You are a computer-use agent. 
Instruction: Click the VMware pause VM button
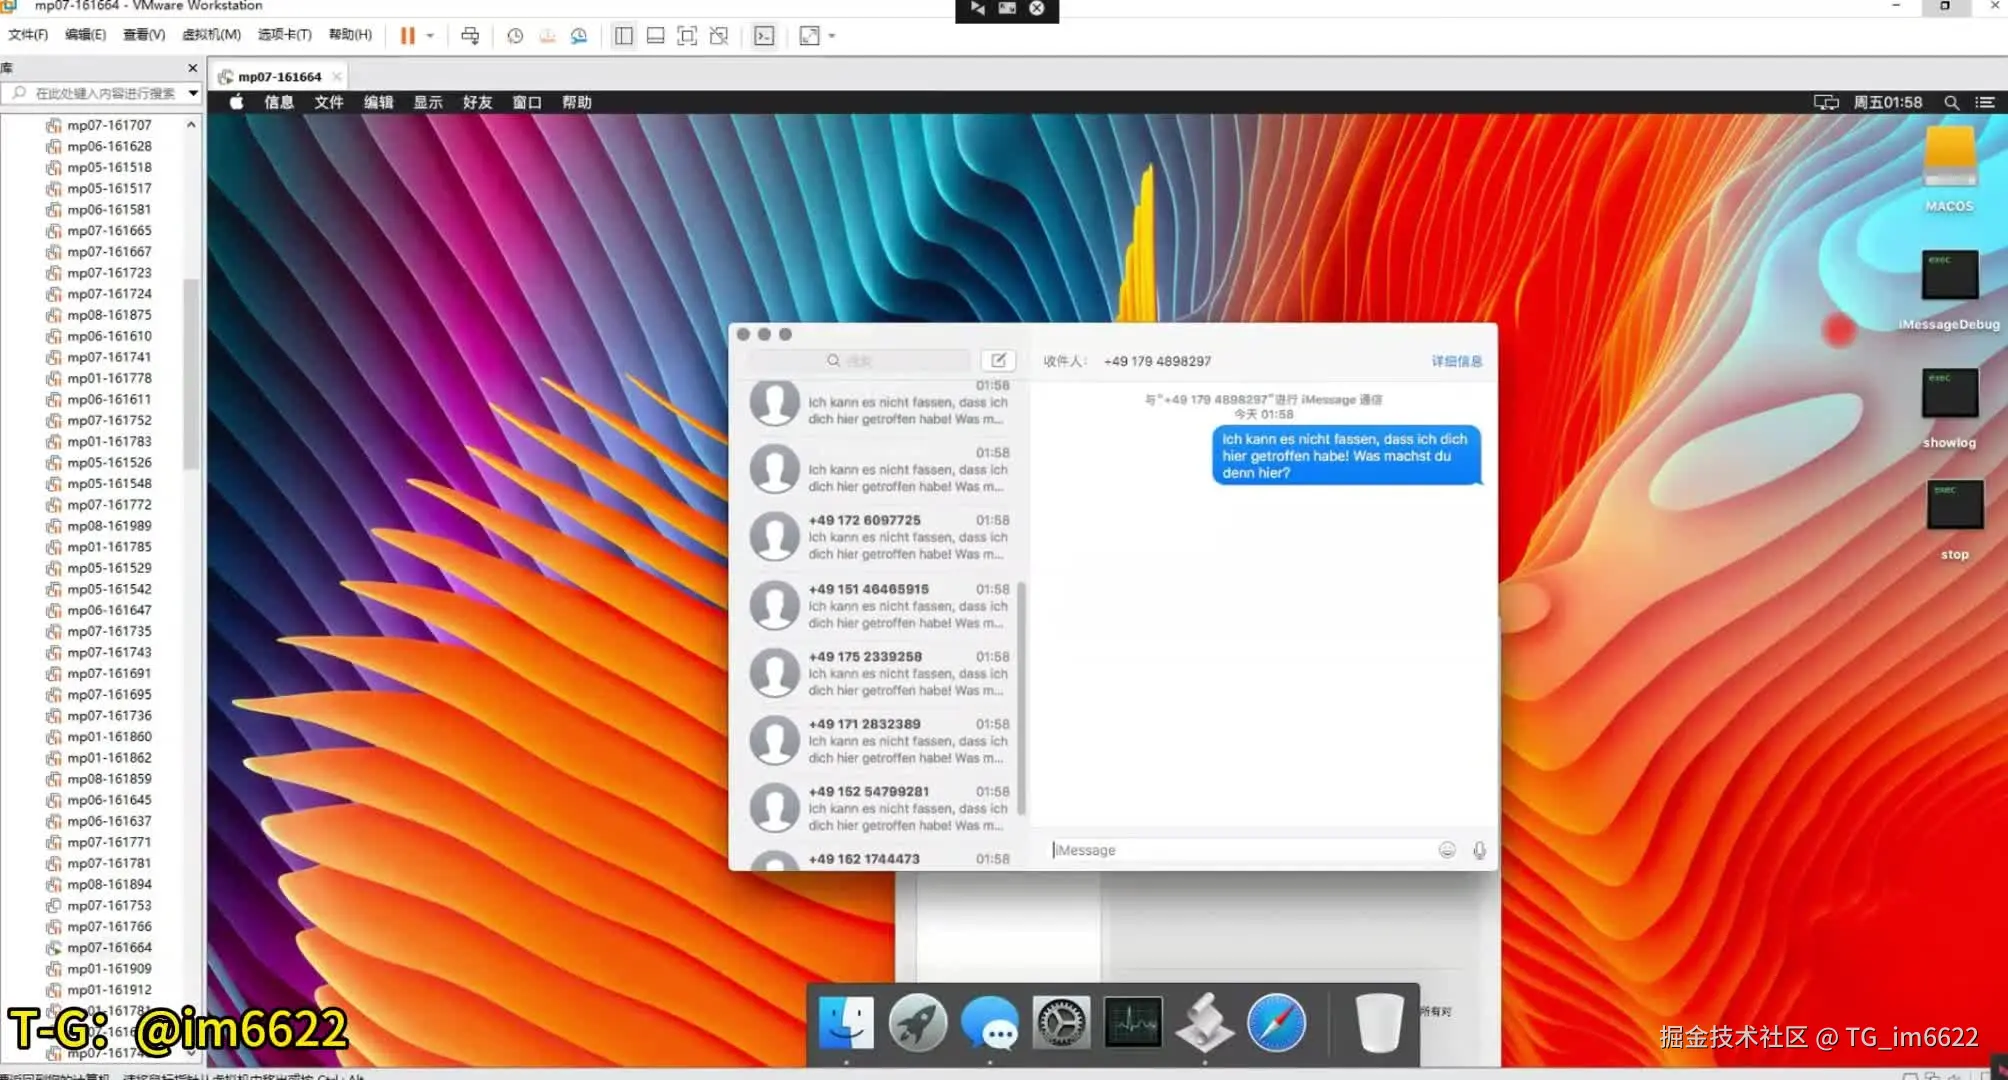click(407, 36)
